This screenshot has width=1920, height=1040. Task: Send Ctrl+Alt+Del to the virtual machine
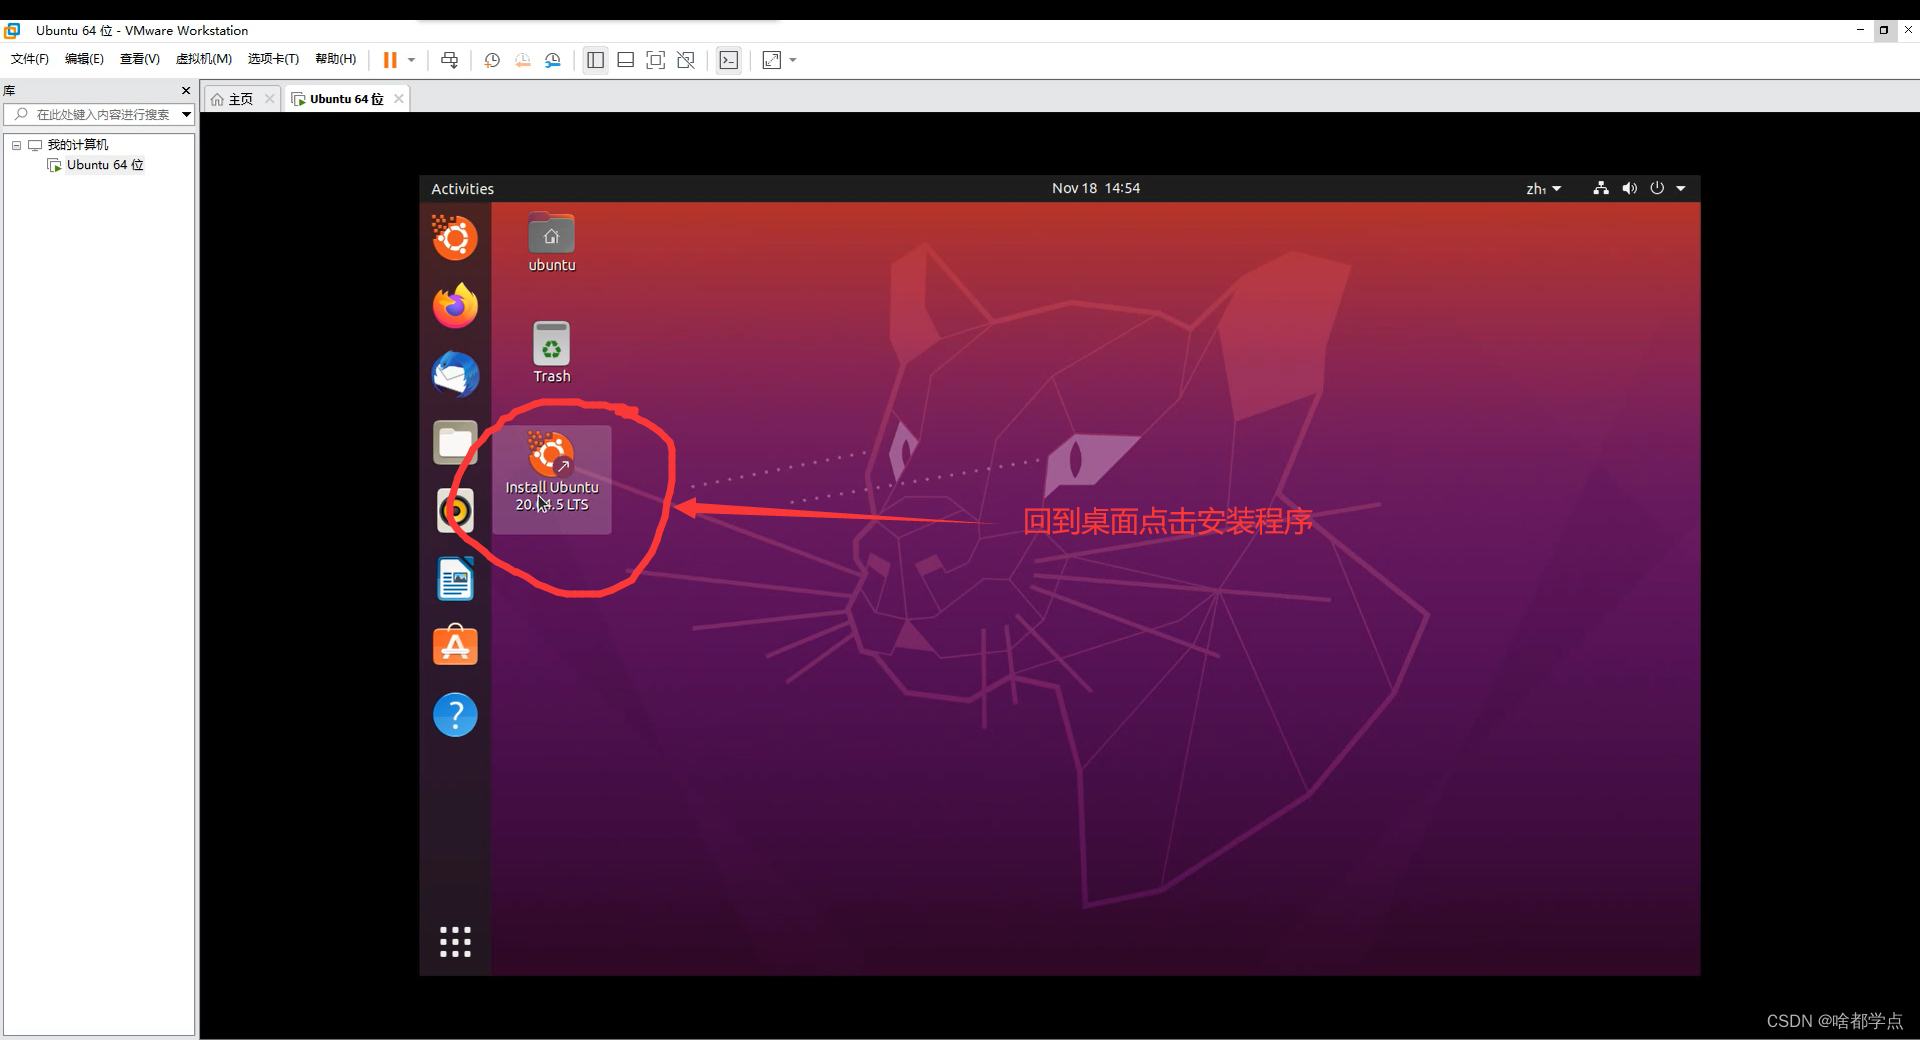(x=450, y=60)
